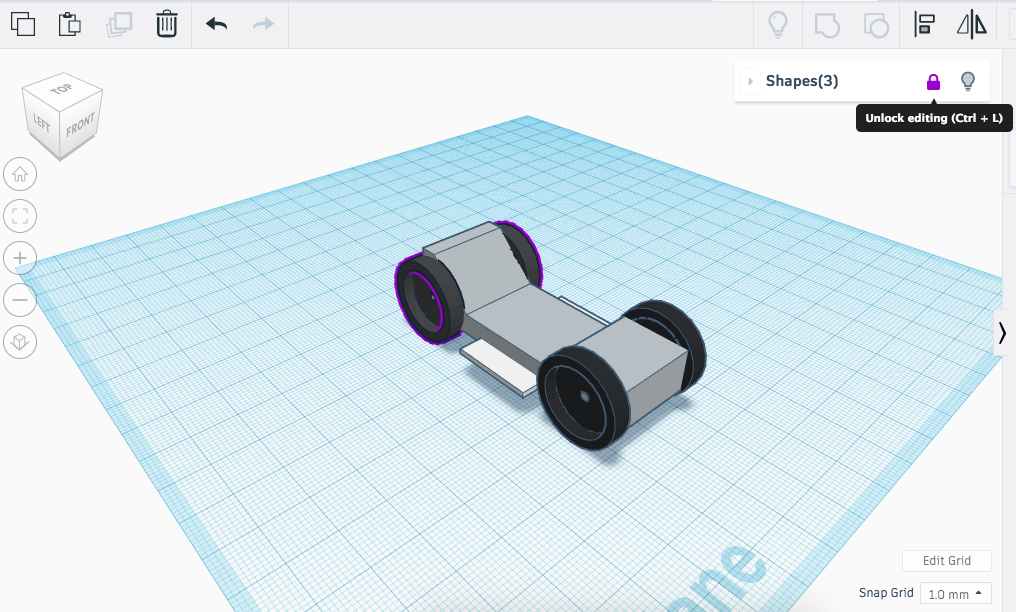This screenshot has width=1016, height=612.
Task: Click LEFT face of view cube
Action: (41, 123)
